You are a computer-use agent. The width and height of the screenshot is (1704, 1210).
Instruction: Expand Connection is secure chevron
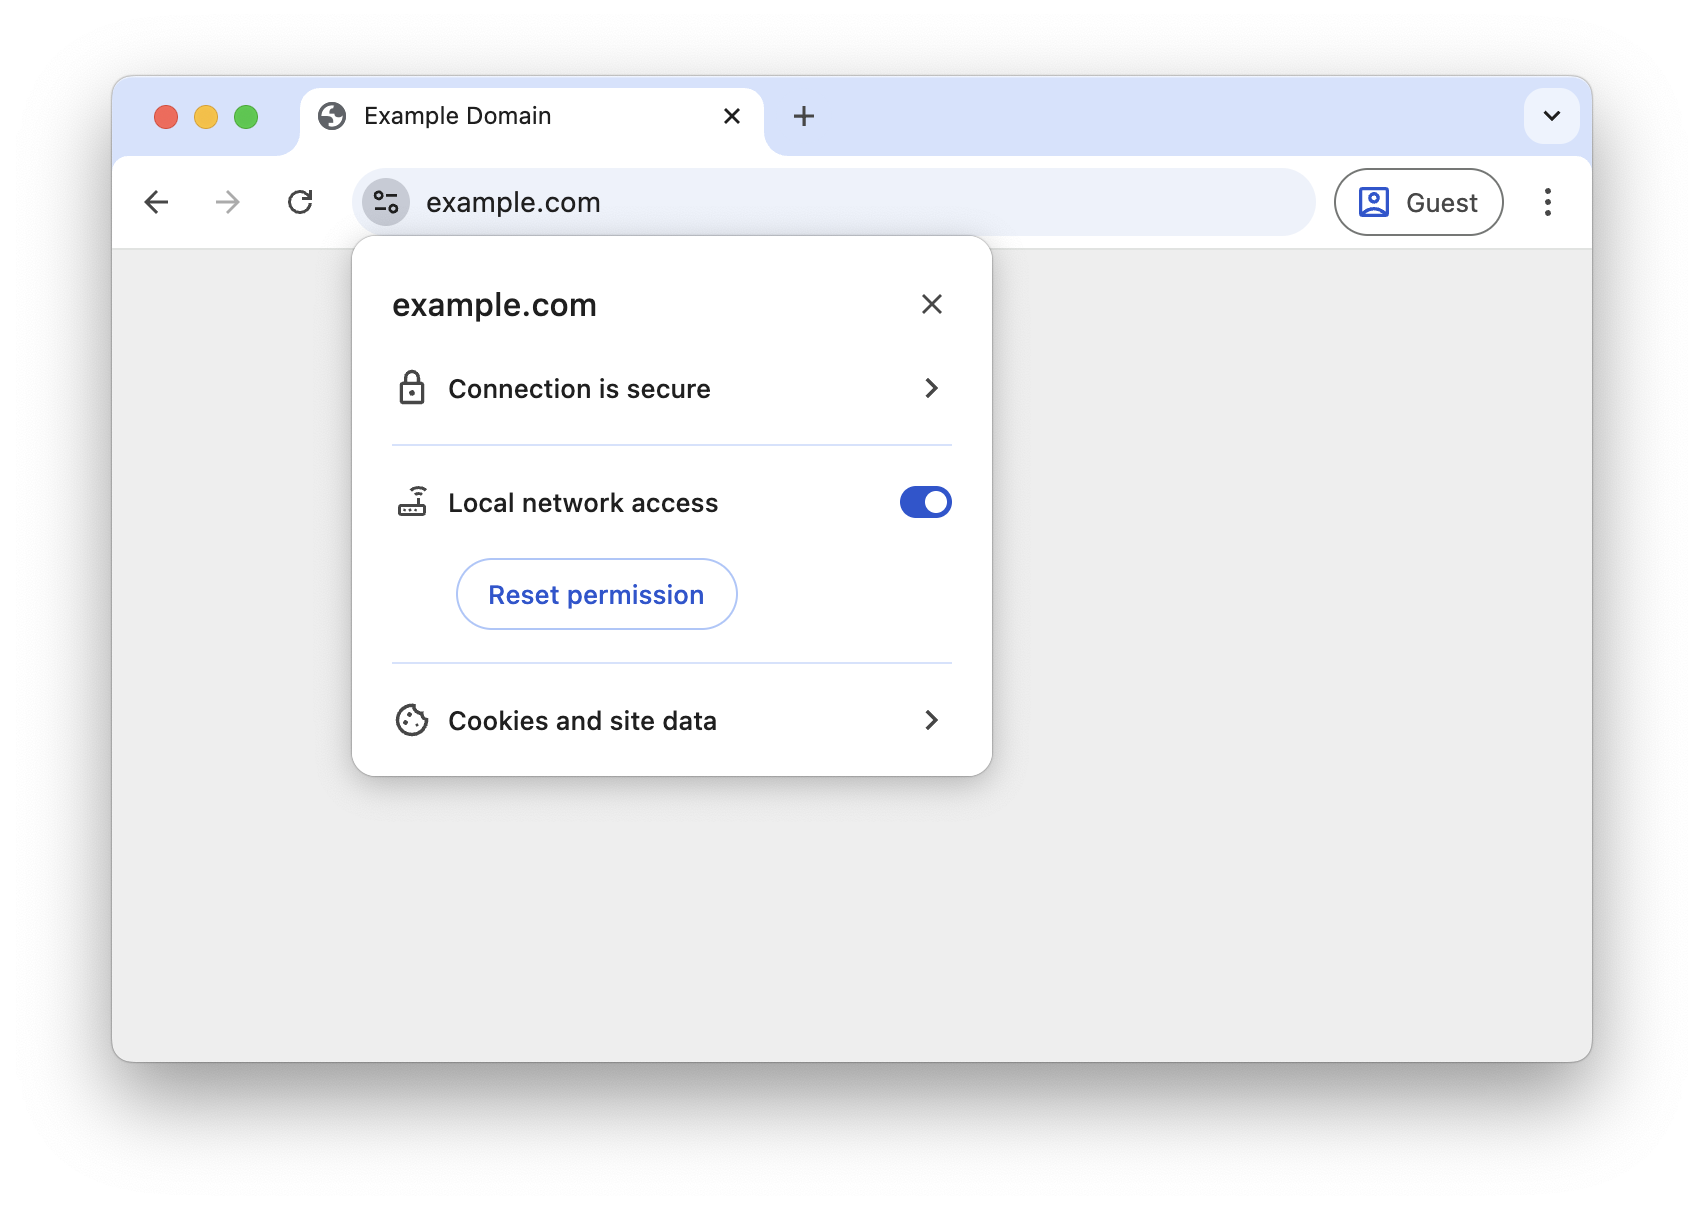[931, 388]
